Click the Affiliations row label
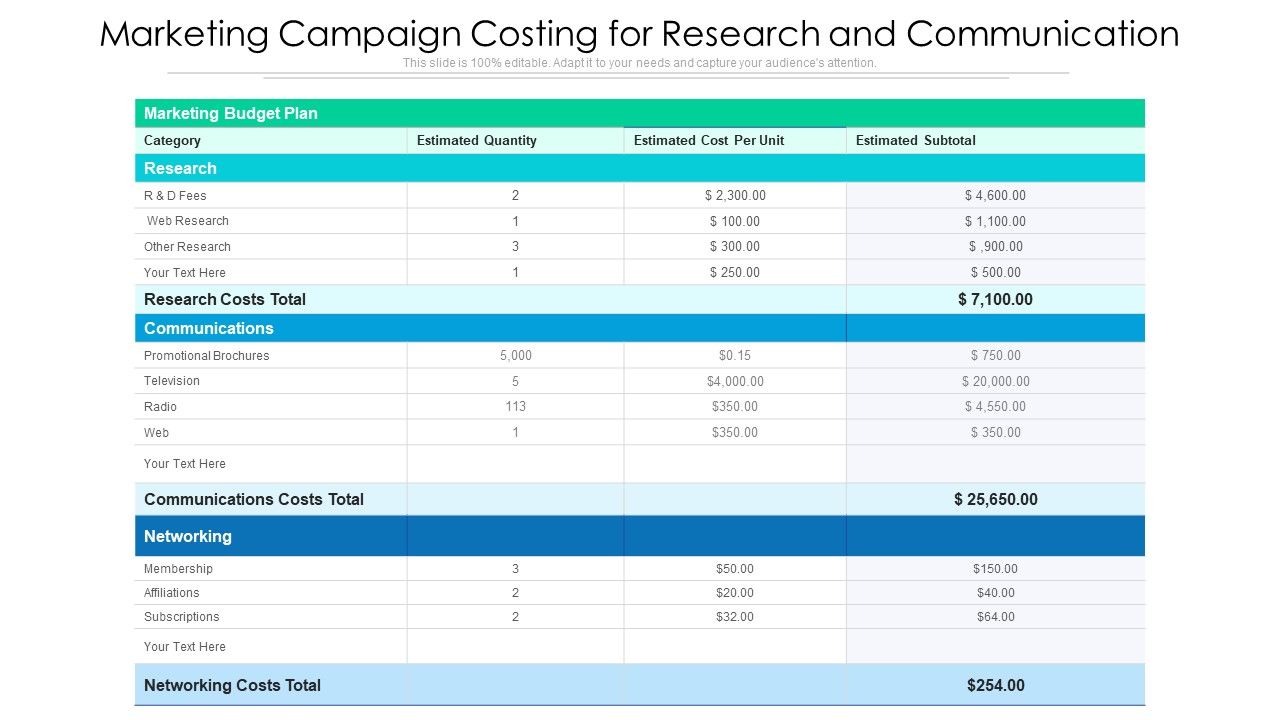This screenshot has width=1280, height=720. [172, 593]
